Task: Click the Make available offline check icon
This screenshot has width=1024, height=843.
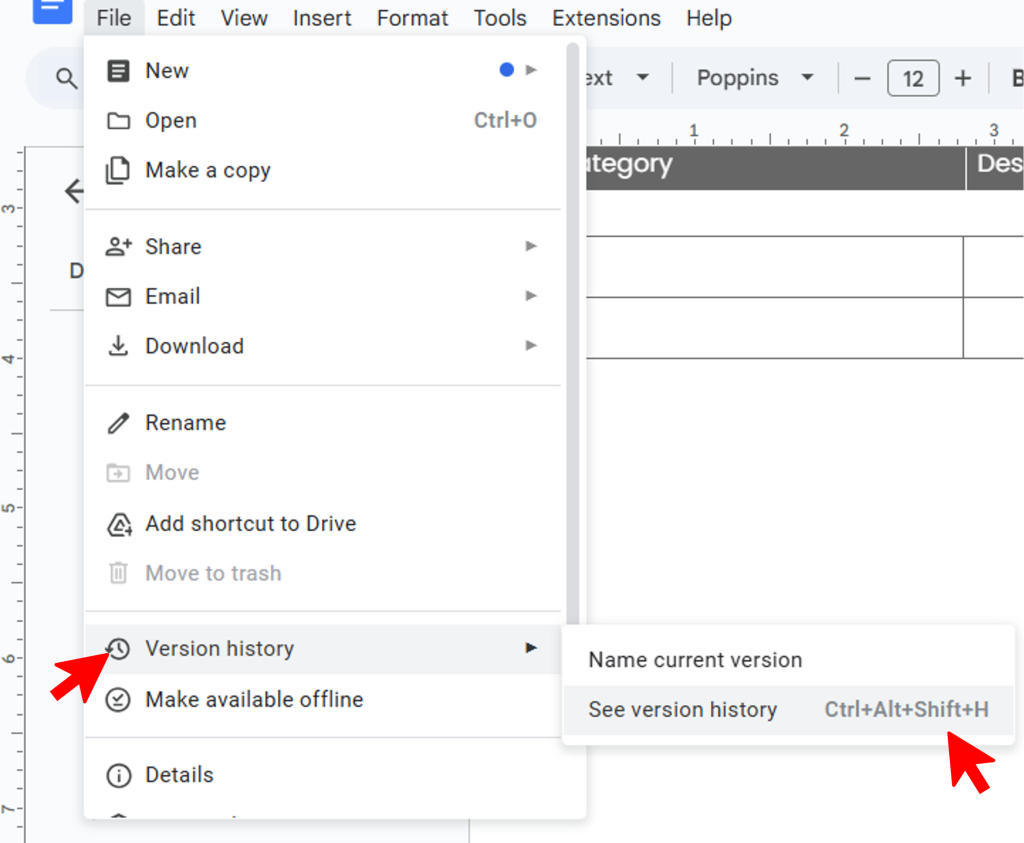Action: tap(118, 700)
